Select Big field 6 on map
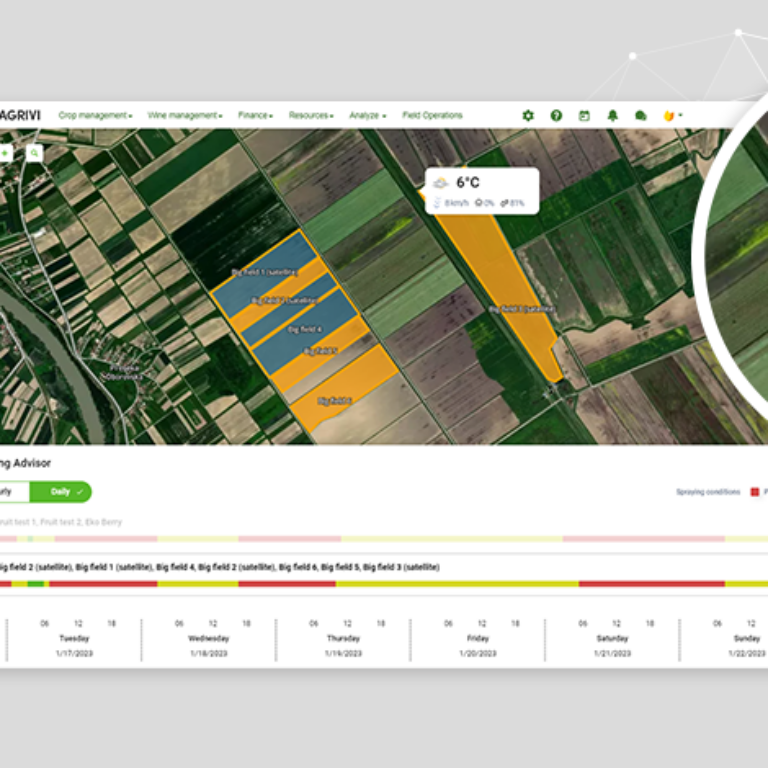The height and width of the screenshot is (768, 768). [x=335, y=401]
